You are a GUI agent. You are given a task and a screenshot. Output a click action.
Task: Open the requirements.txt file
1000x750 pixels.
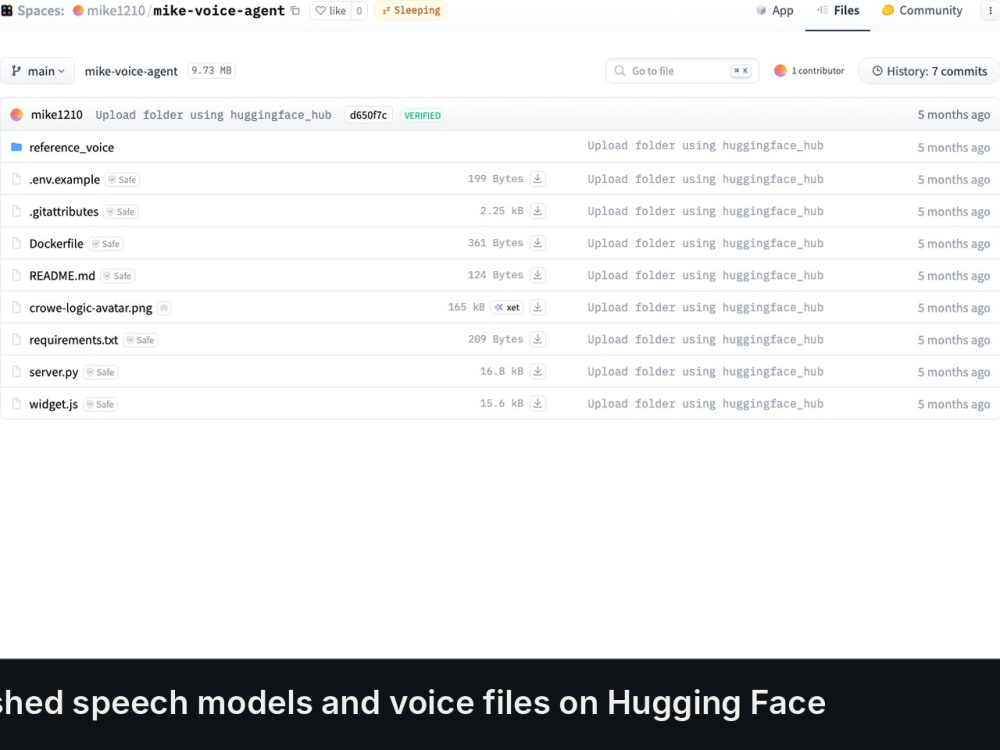point(73,340)
